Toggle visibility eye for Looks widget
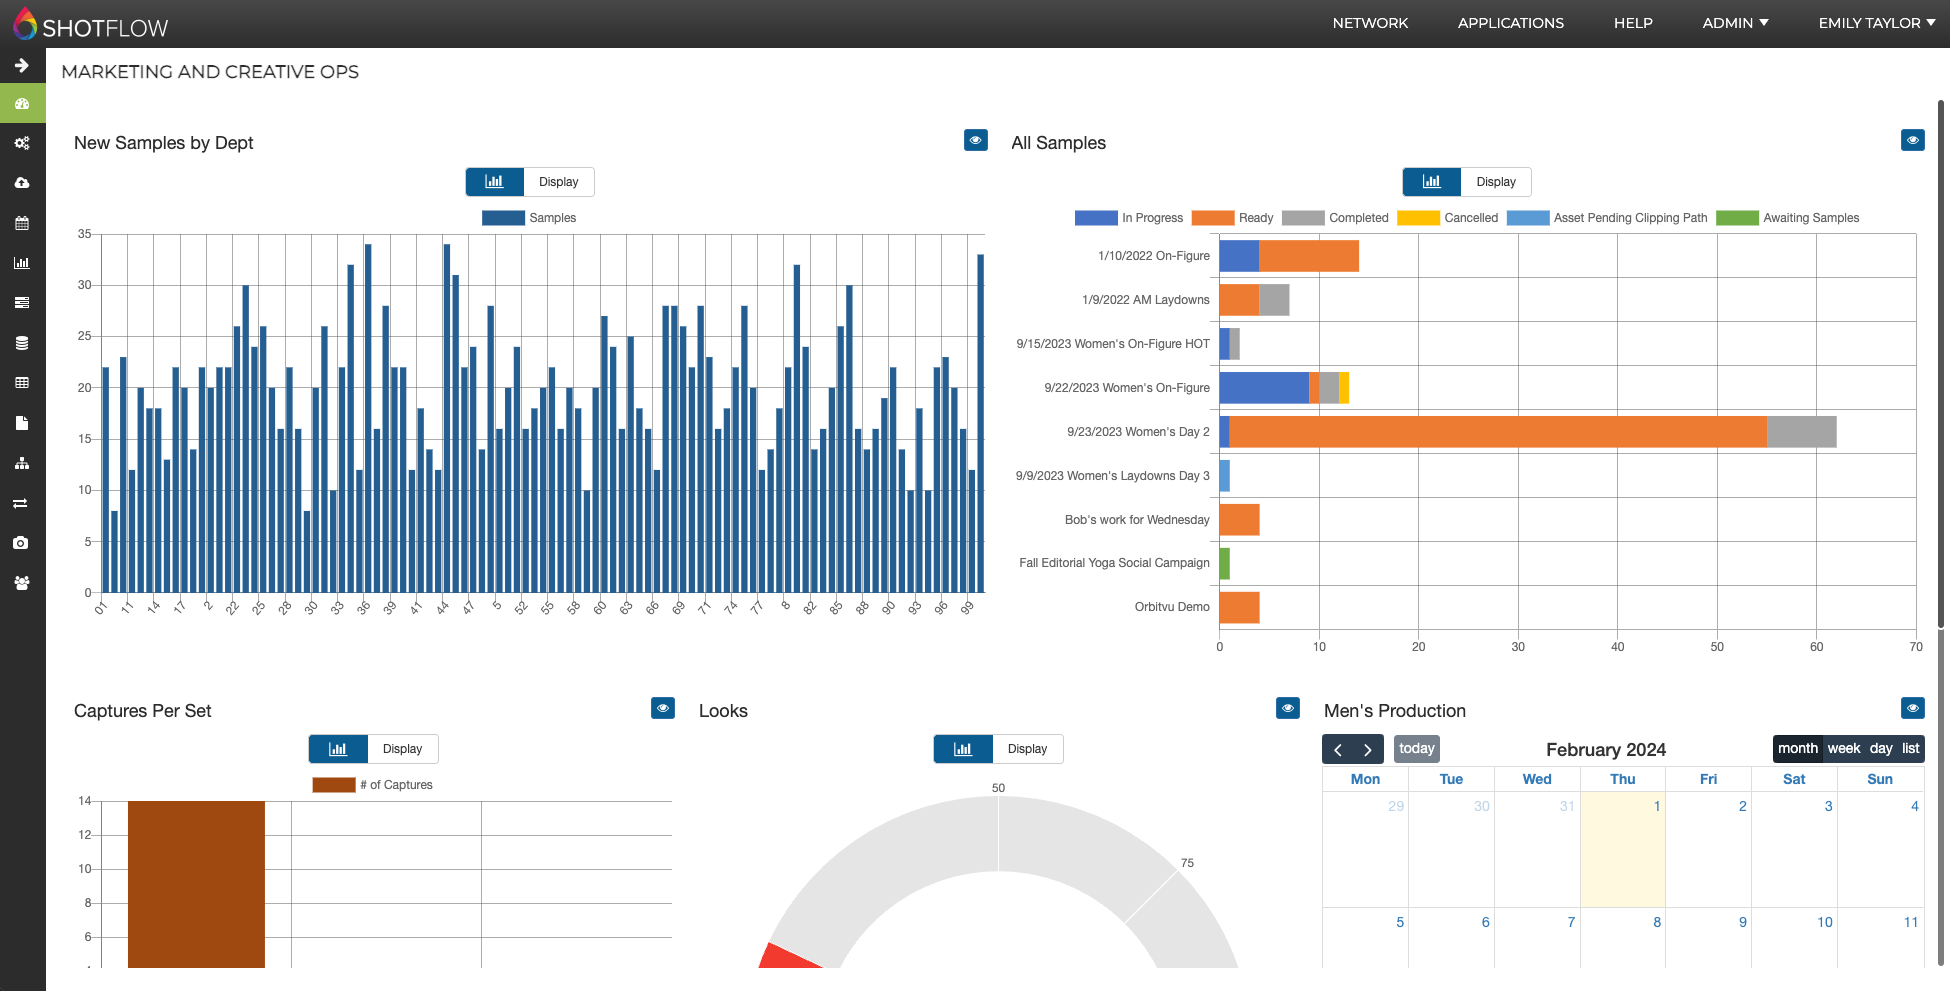 [1288, 708]
